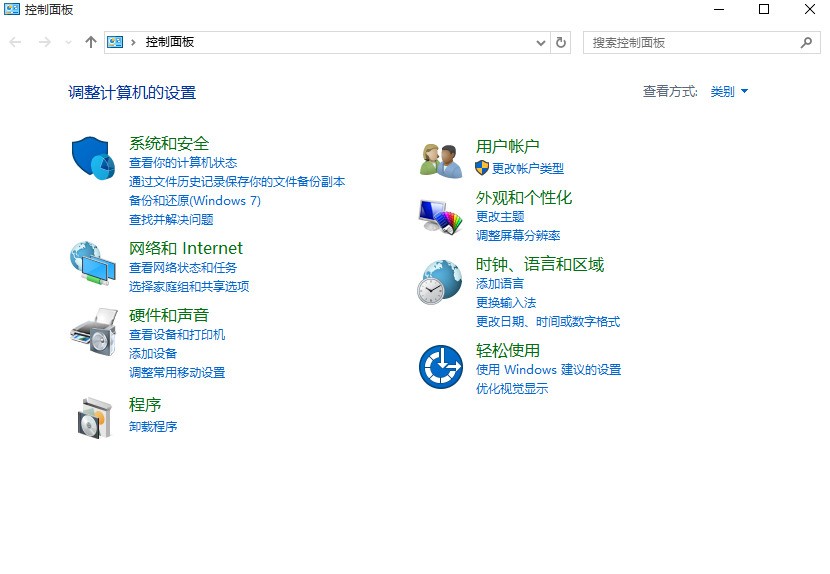Screen dimensions: 830x574
Task: Open 调整屏幕分辨率 link
Action: pyautogui.click(x=518, y=236)
